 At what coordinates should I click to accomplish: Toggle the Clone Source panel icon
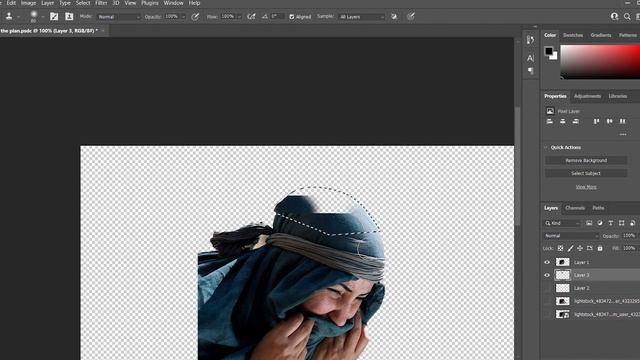coord(69,16)
